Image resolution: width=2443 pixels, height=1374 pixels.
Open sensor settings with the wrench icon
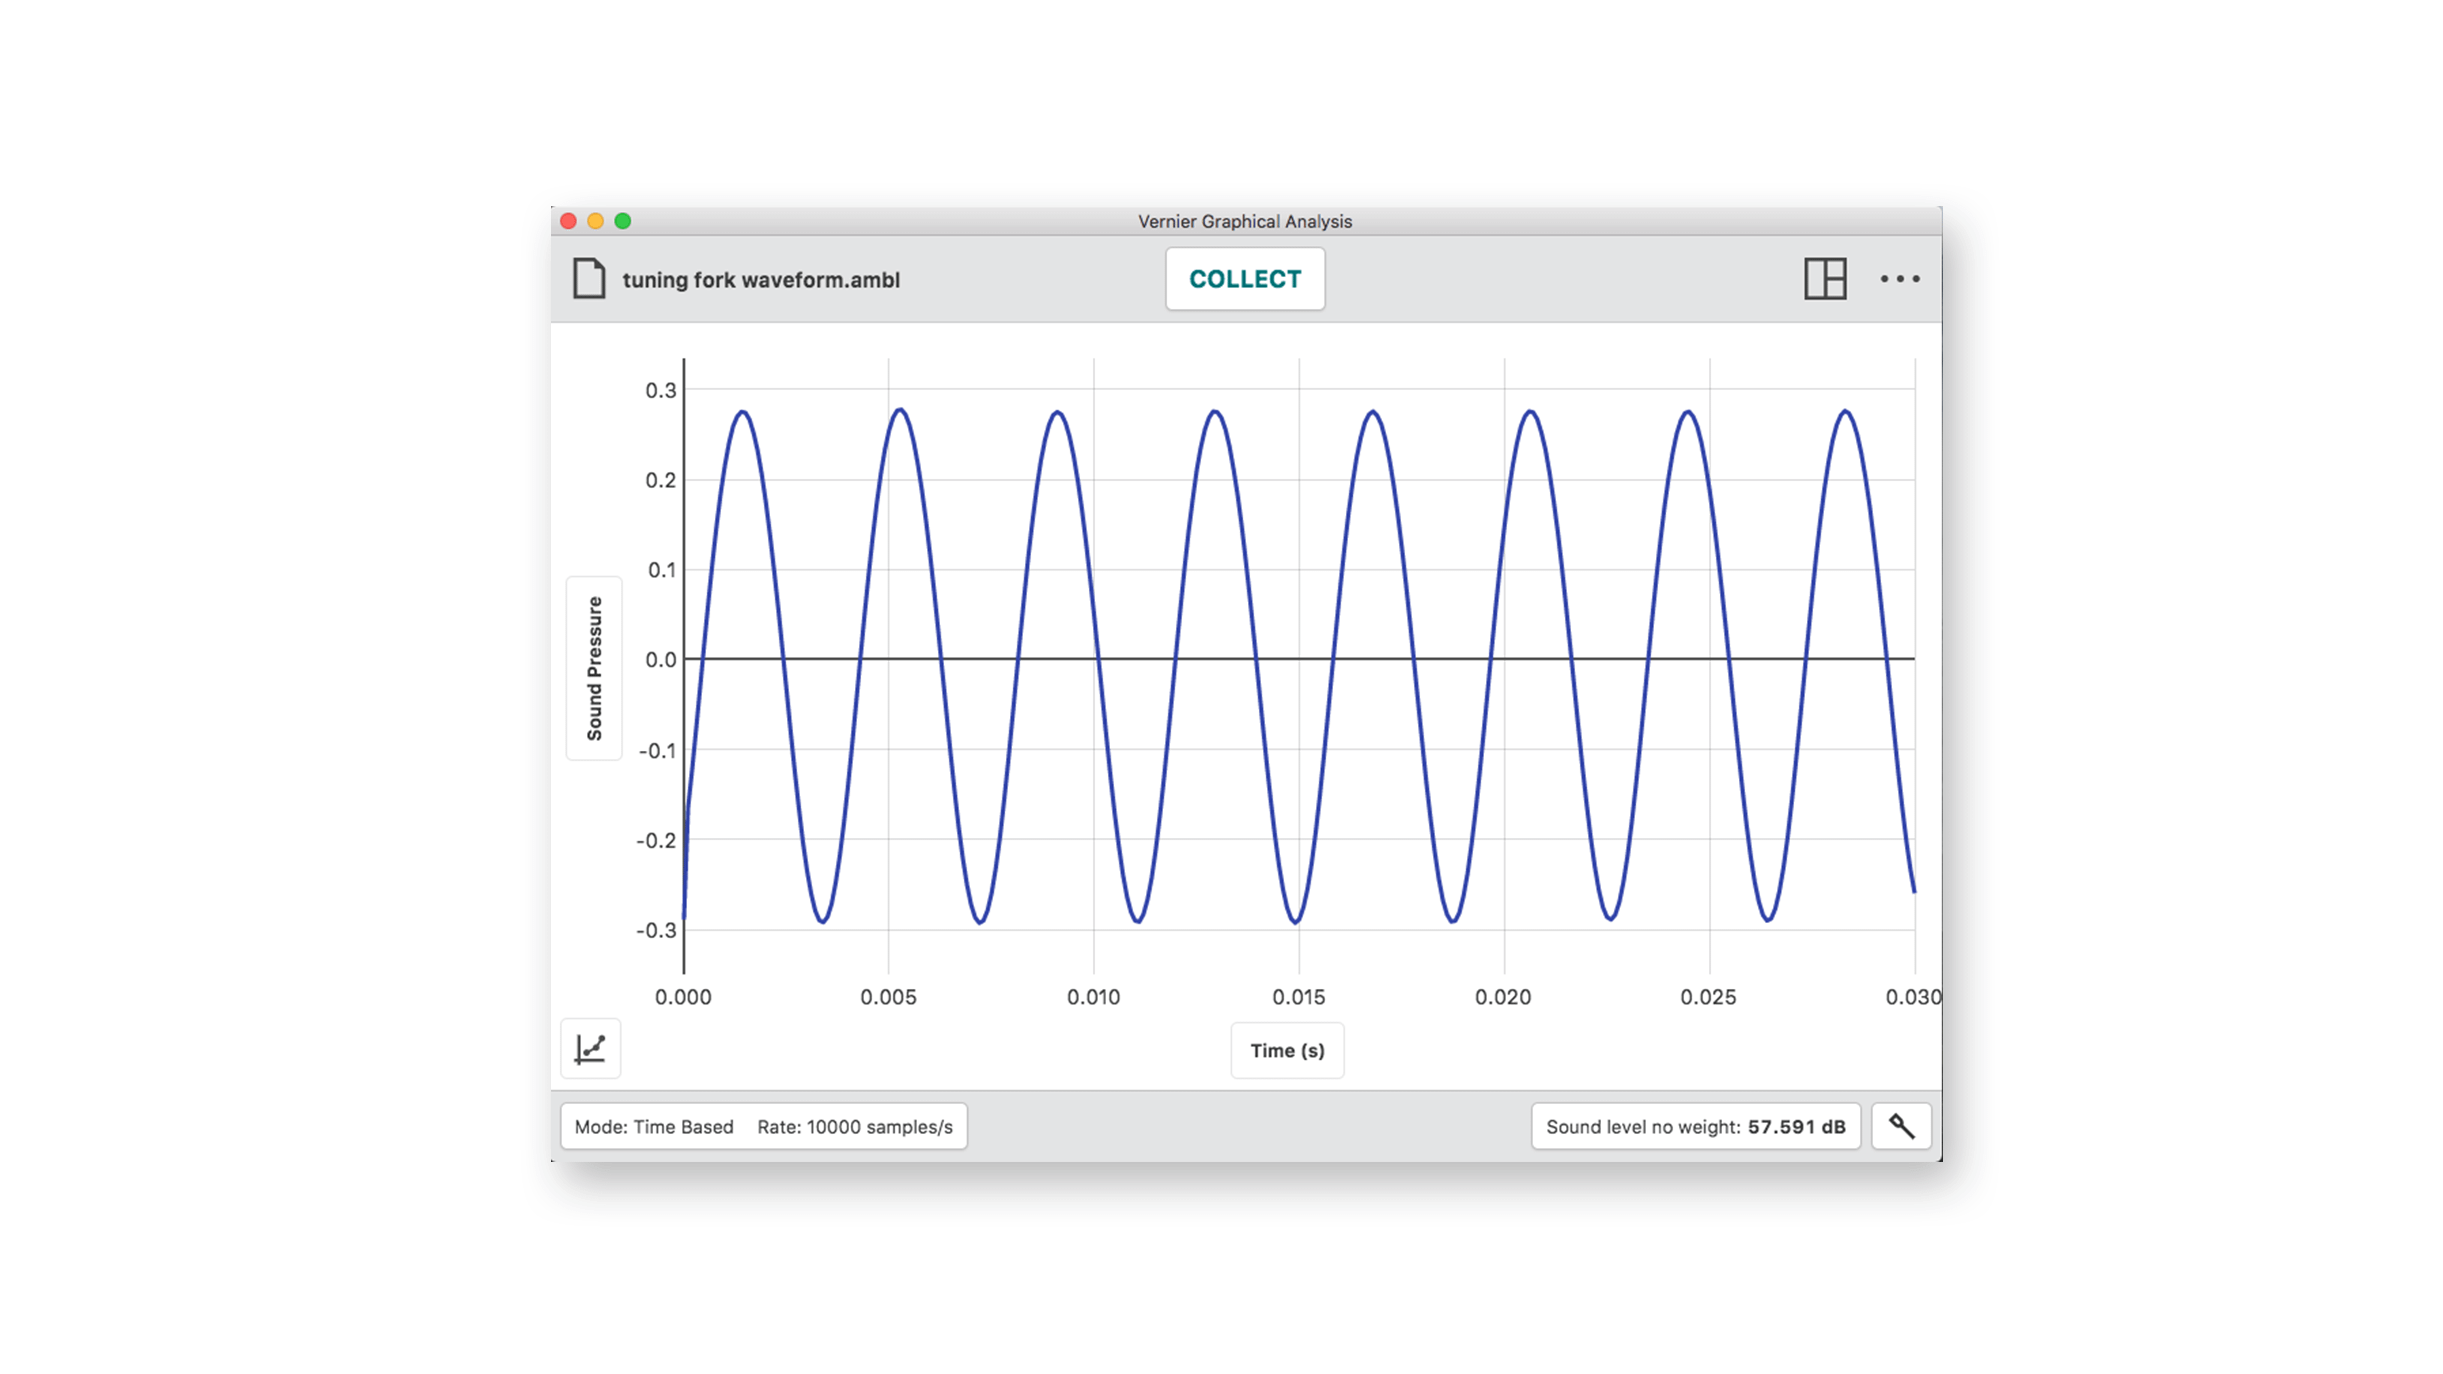(1900, 1125)
